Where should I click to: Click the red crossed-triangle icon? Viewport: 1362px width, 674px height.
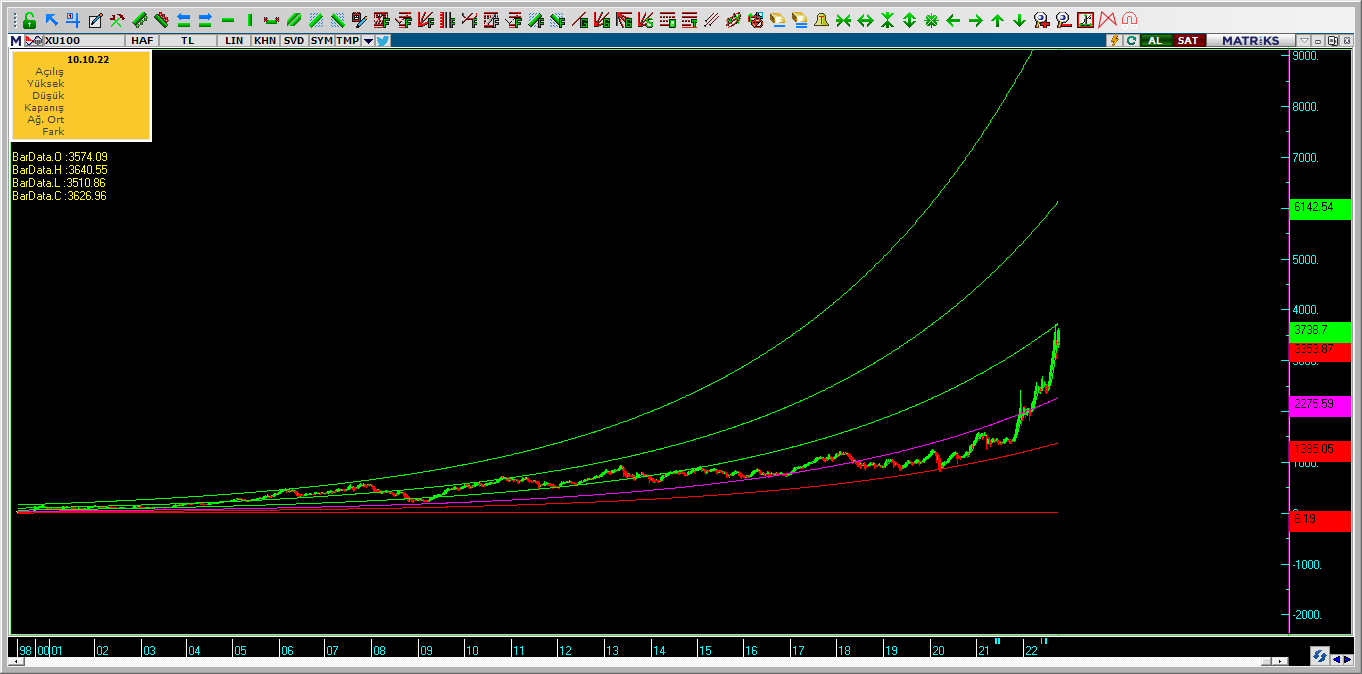click(x=1107, y=20)
